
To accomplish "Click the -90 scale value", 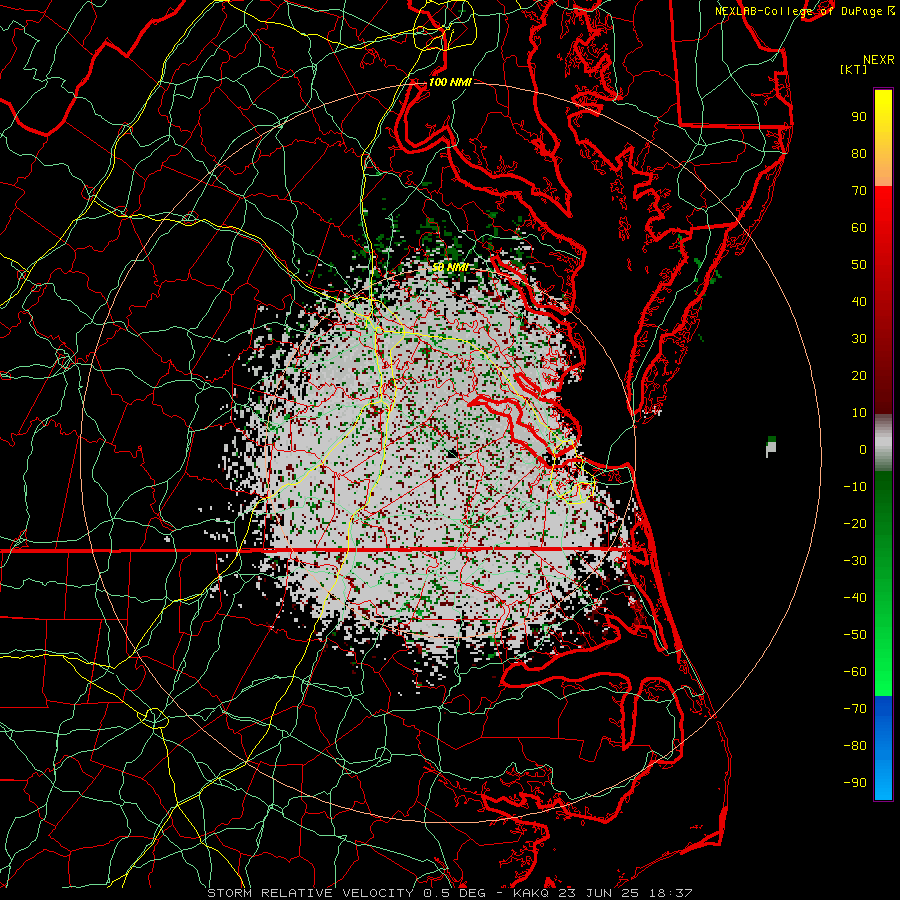I will coord(855,783).
